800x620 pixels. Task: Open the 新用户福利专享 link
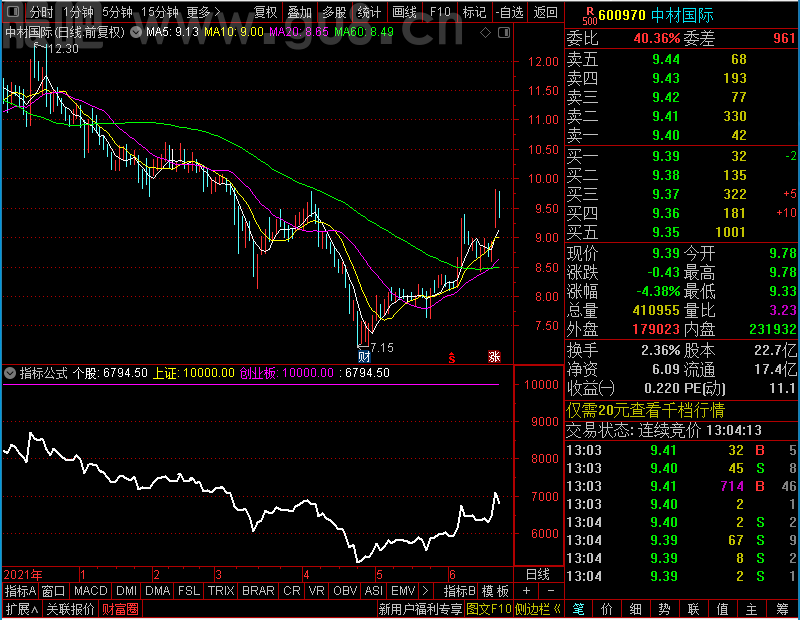click(x=420, y=609)
